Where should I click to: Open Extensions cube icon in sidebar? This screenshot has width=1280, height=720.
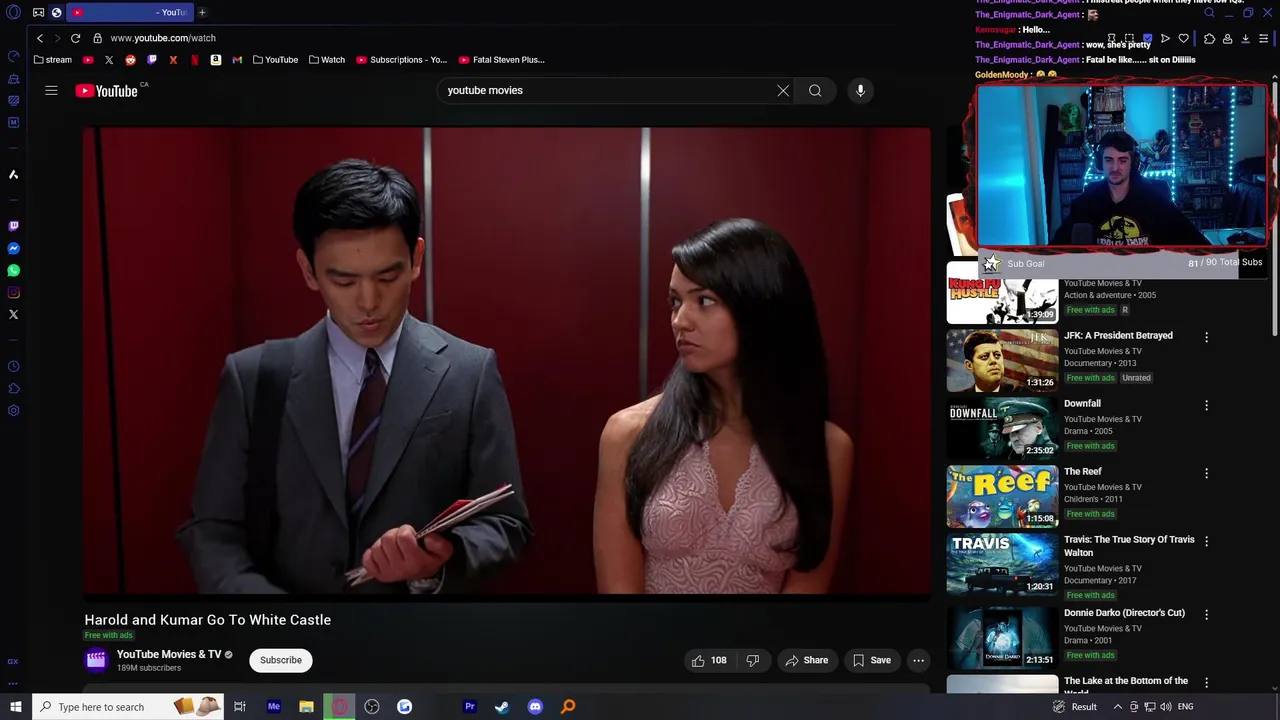point(13,388)
